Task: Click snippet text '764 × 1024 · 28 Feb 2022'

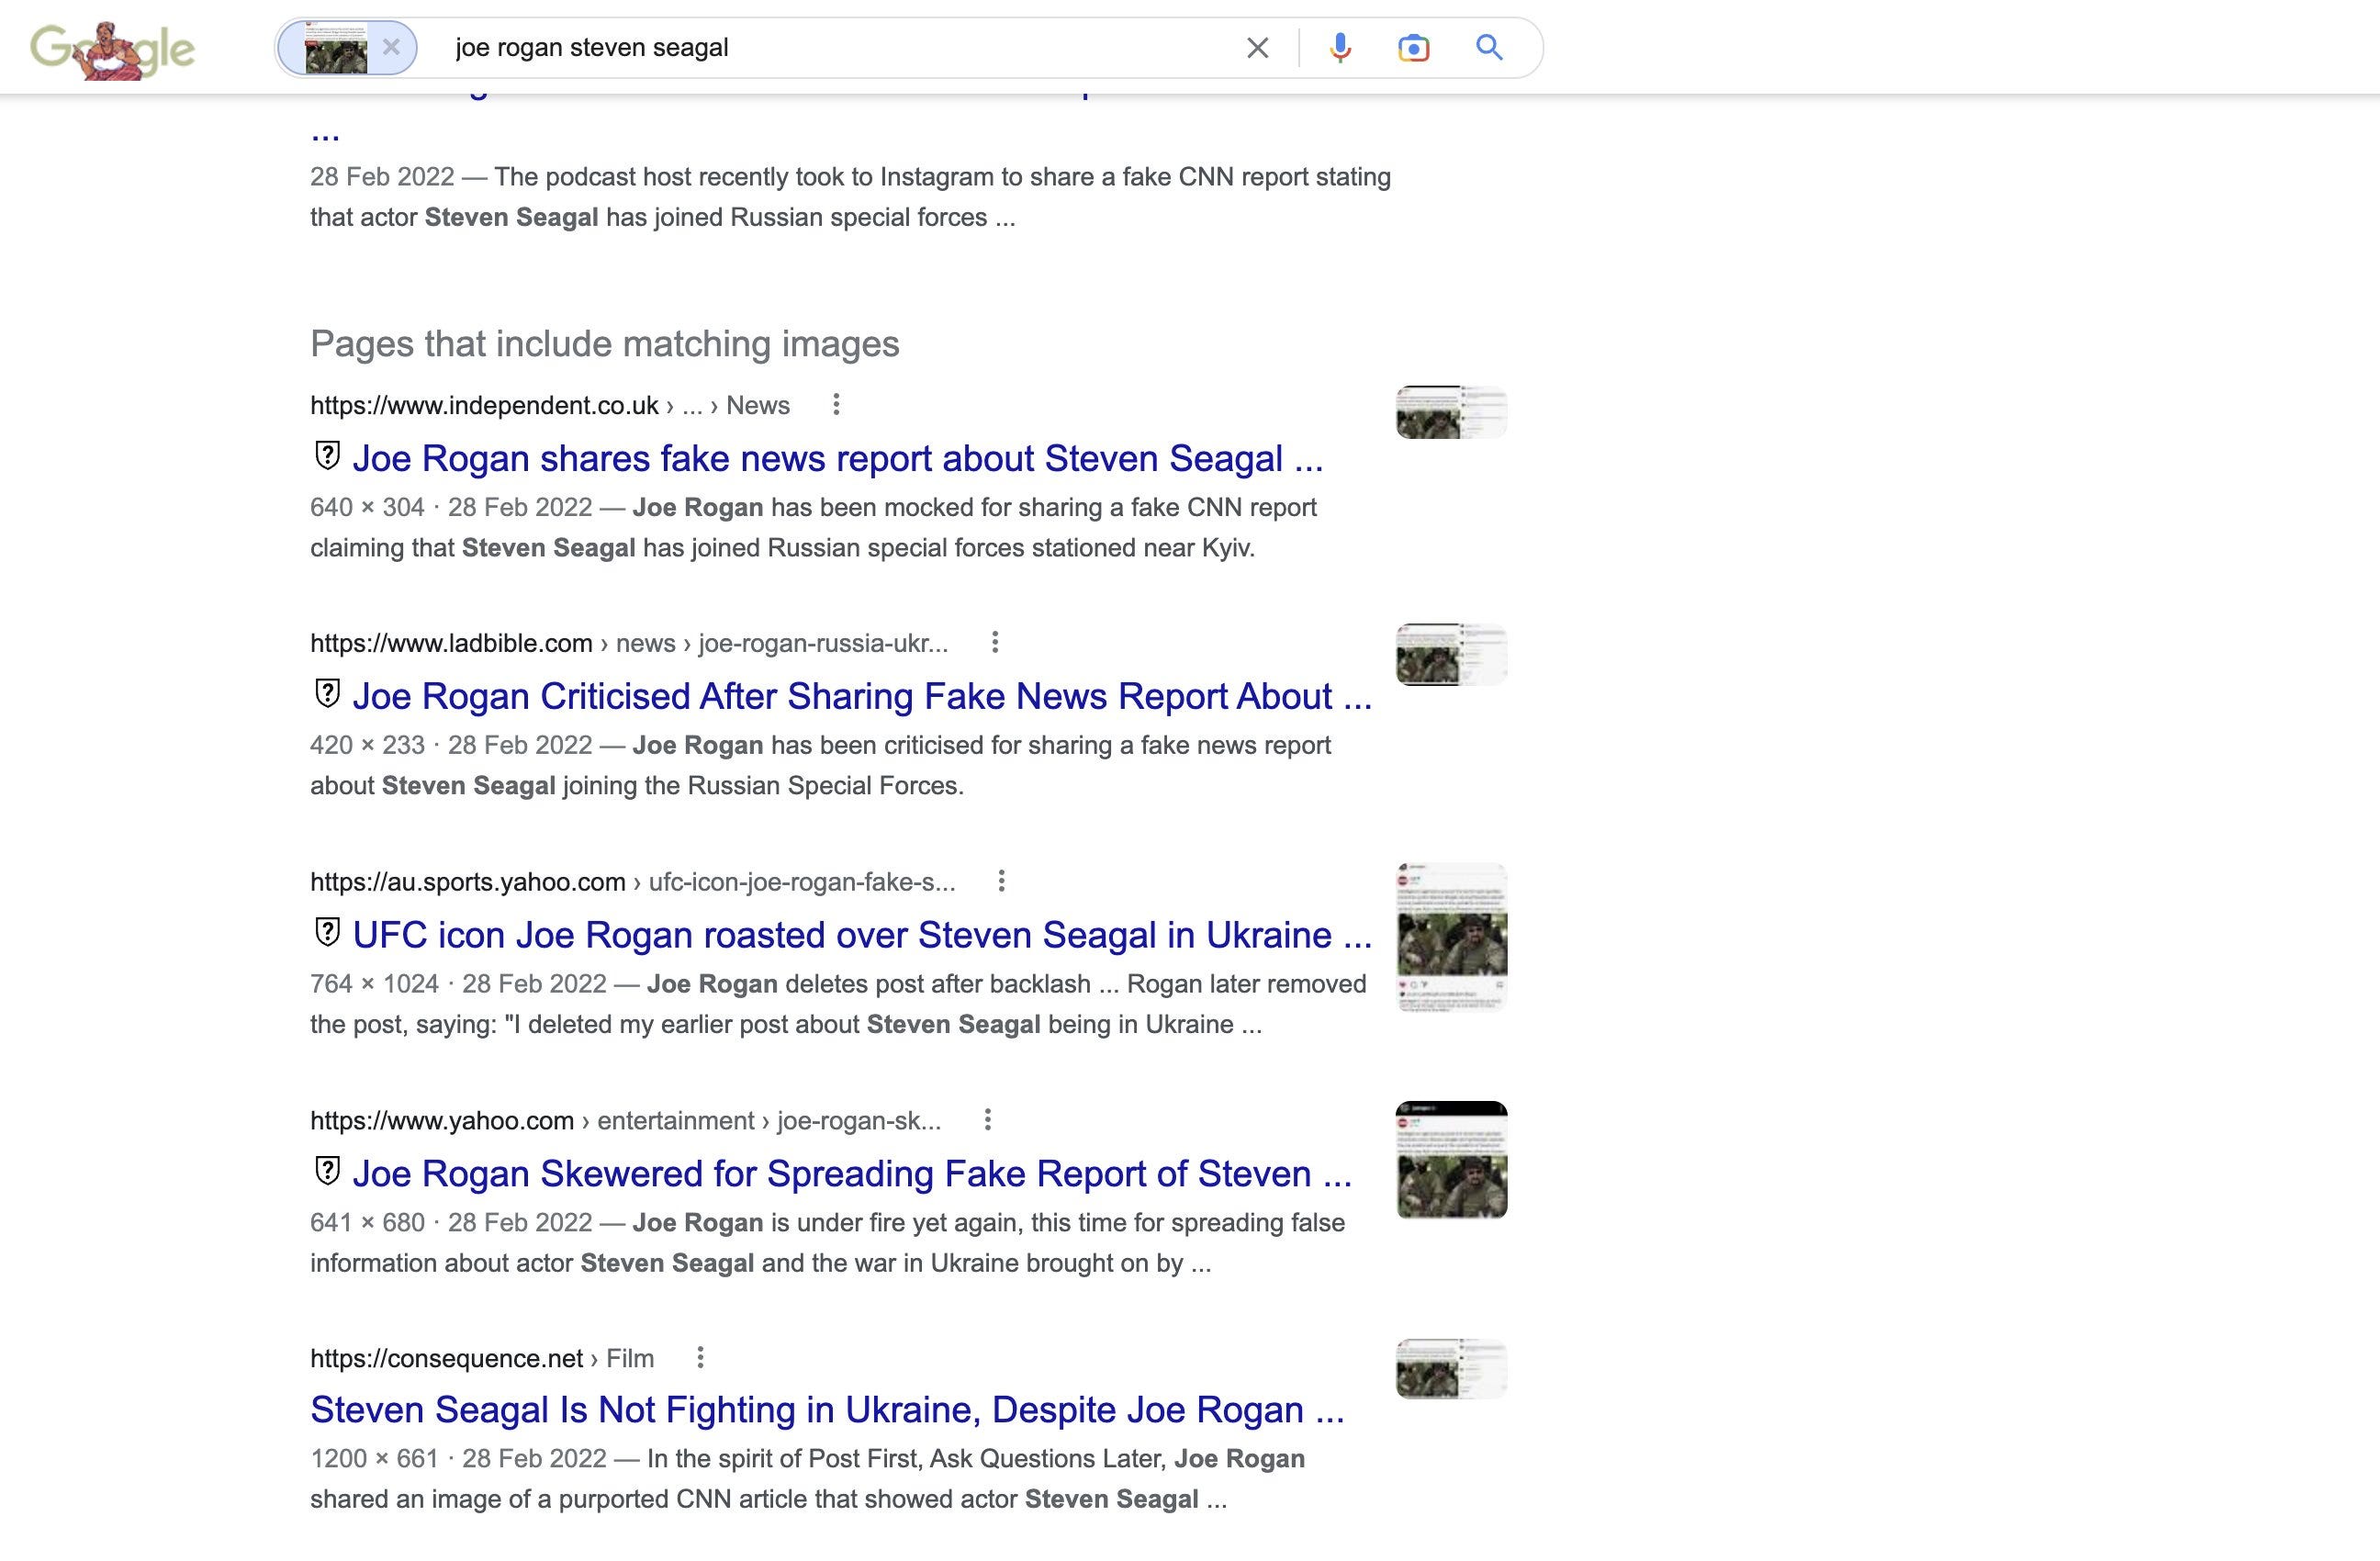Action: (458, 984)
